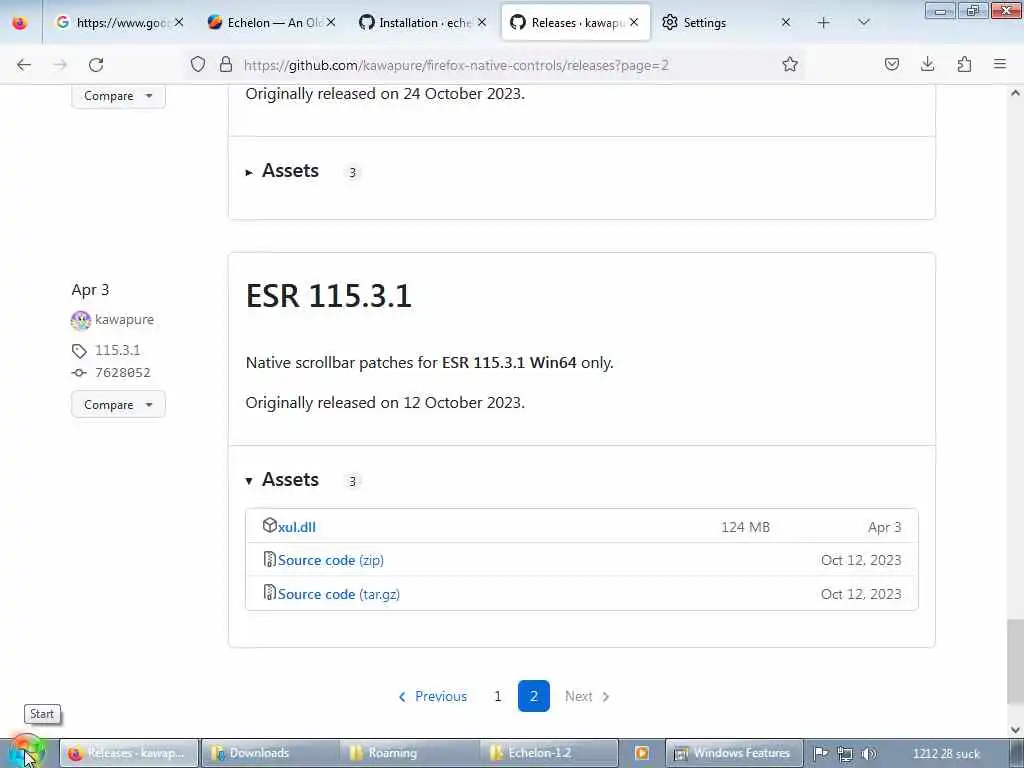Open Compare dropdown for 115.3.1

tap(118, 404)
